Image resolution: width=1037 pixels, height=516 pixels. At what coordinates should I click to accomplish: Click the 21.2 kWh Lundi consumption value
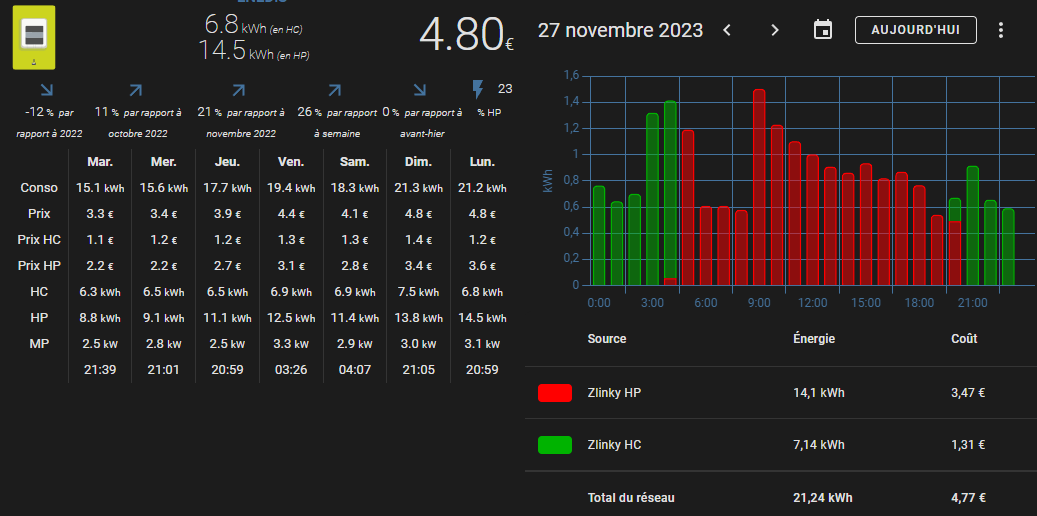click(481, 188)
